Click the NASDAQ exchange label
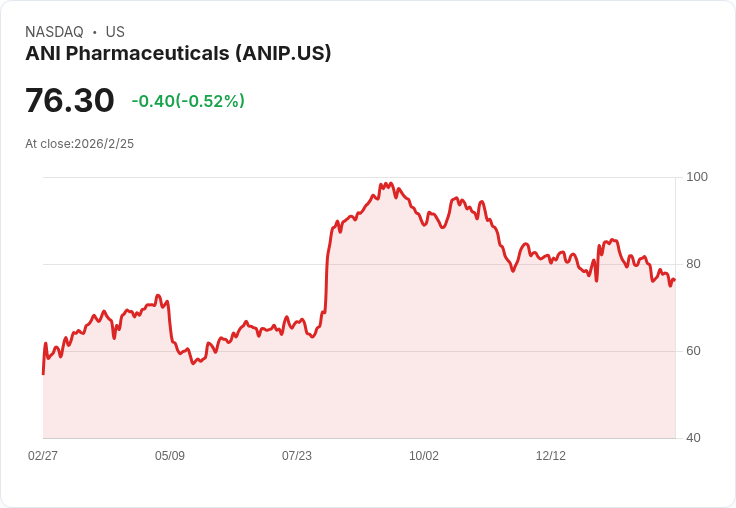 click(x=54, y=32)
